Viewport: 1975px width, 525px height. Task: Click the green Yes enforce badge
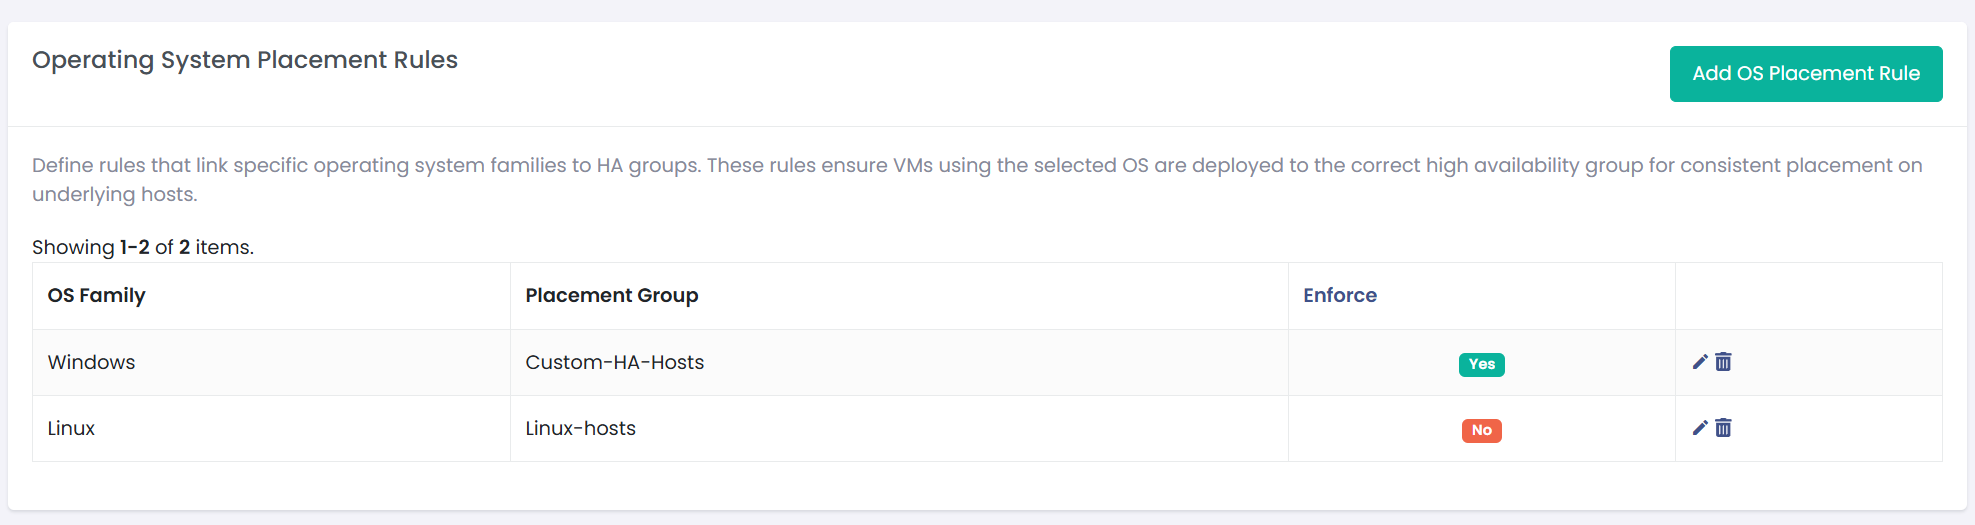pyautogui.click(x=1482, y=364)
